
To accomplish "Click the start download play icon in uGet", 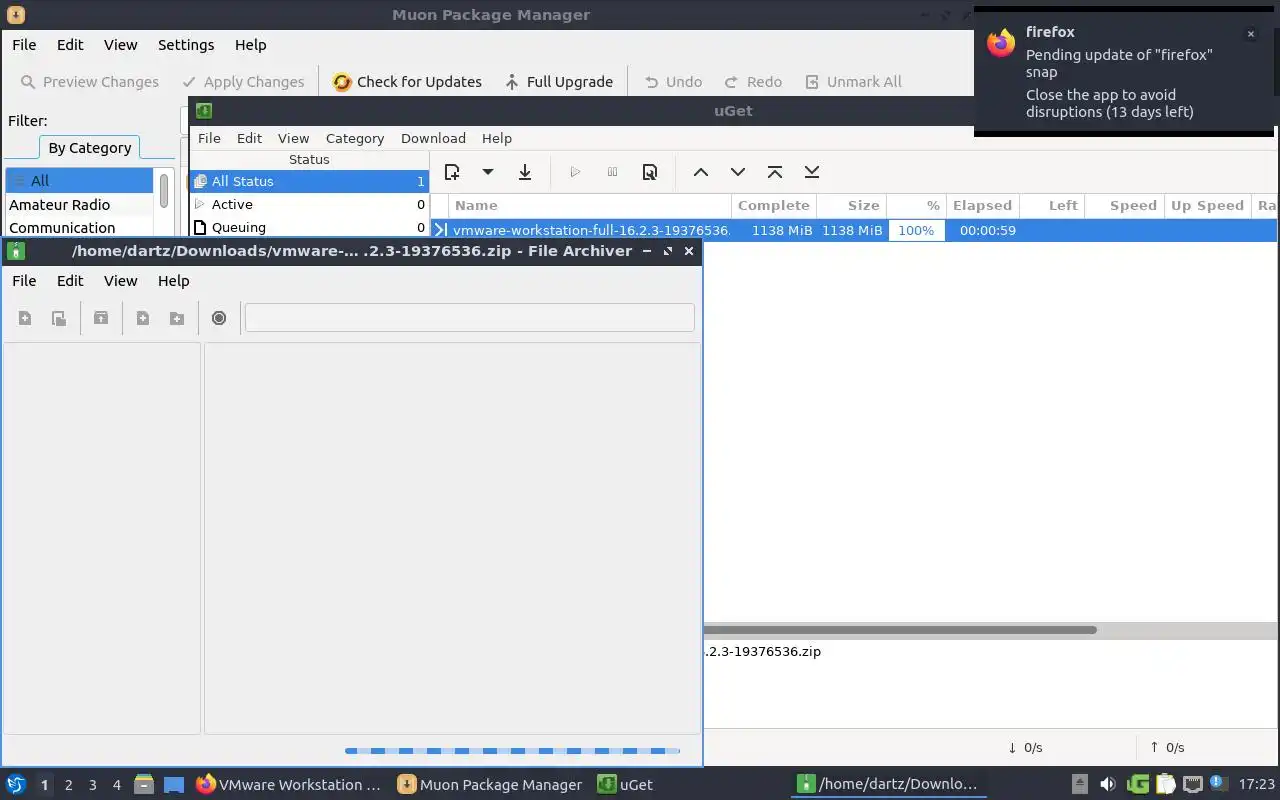I will pyautogui.click(x=575, y=172).
